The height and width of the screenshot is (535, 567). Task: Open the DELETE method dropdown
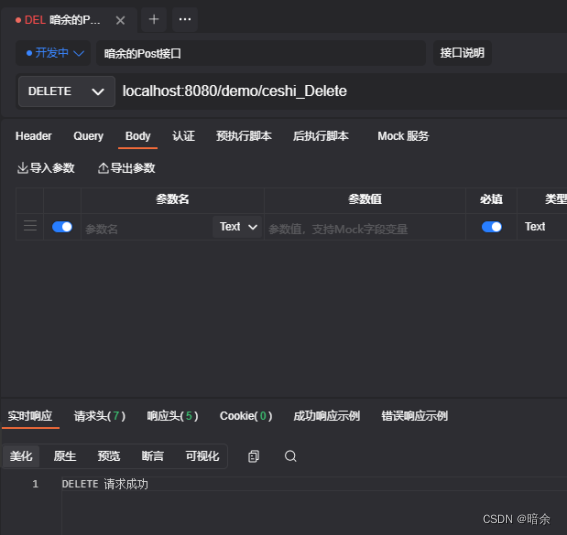click(67, 91)
